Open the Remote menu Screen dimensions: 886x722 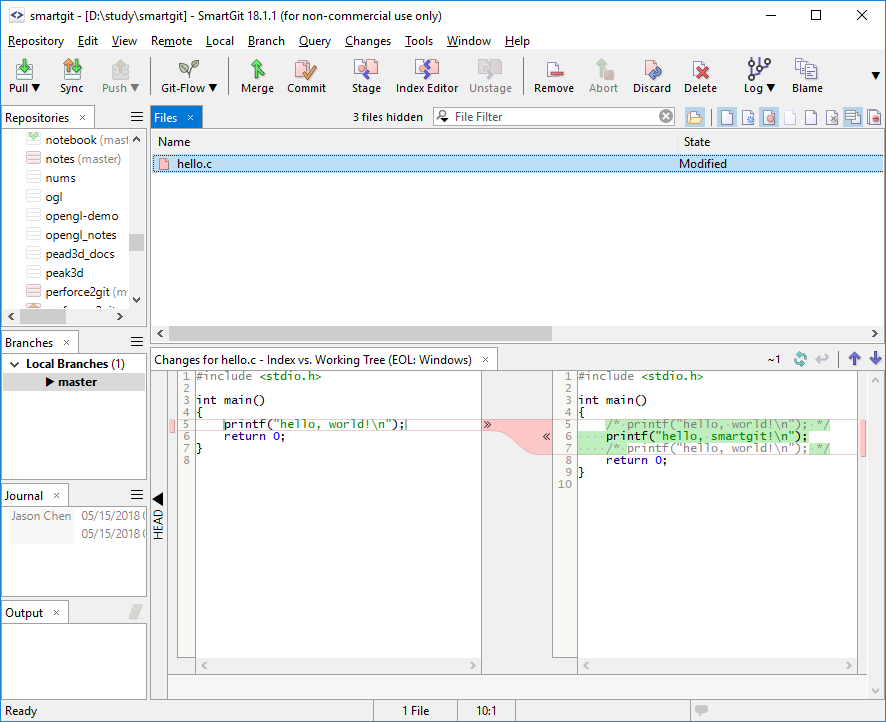tap(171, 41)
